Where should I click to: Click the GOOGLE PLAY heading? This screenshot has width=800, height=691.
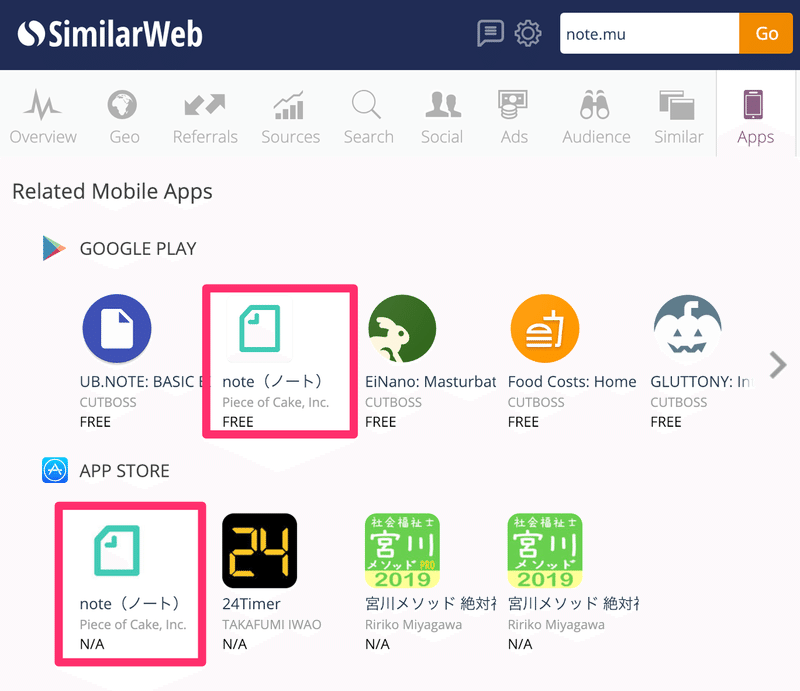pos(138,249)
